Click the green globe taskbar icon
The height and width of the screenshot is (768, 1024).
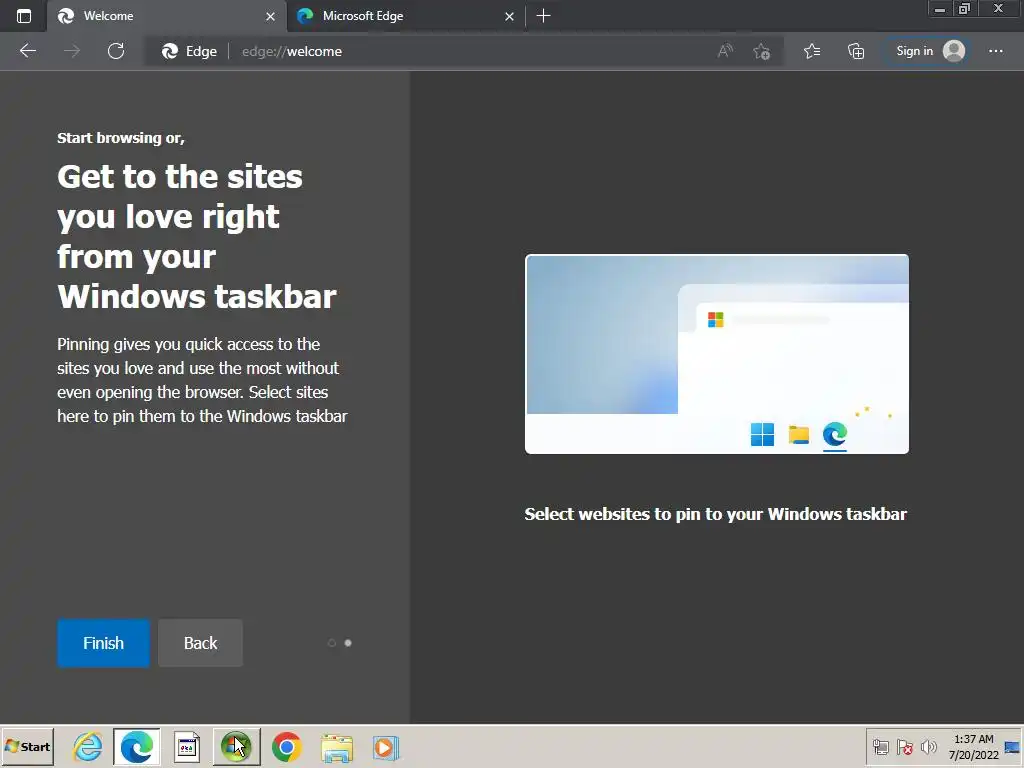point(236,746)
